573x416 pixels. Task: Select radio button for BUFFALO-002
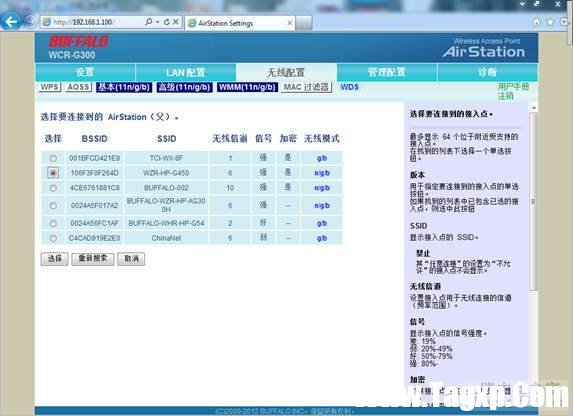tap(53, 188)
